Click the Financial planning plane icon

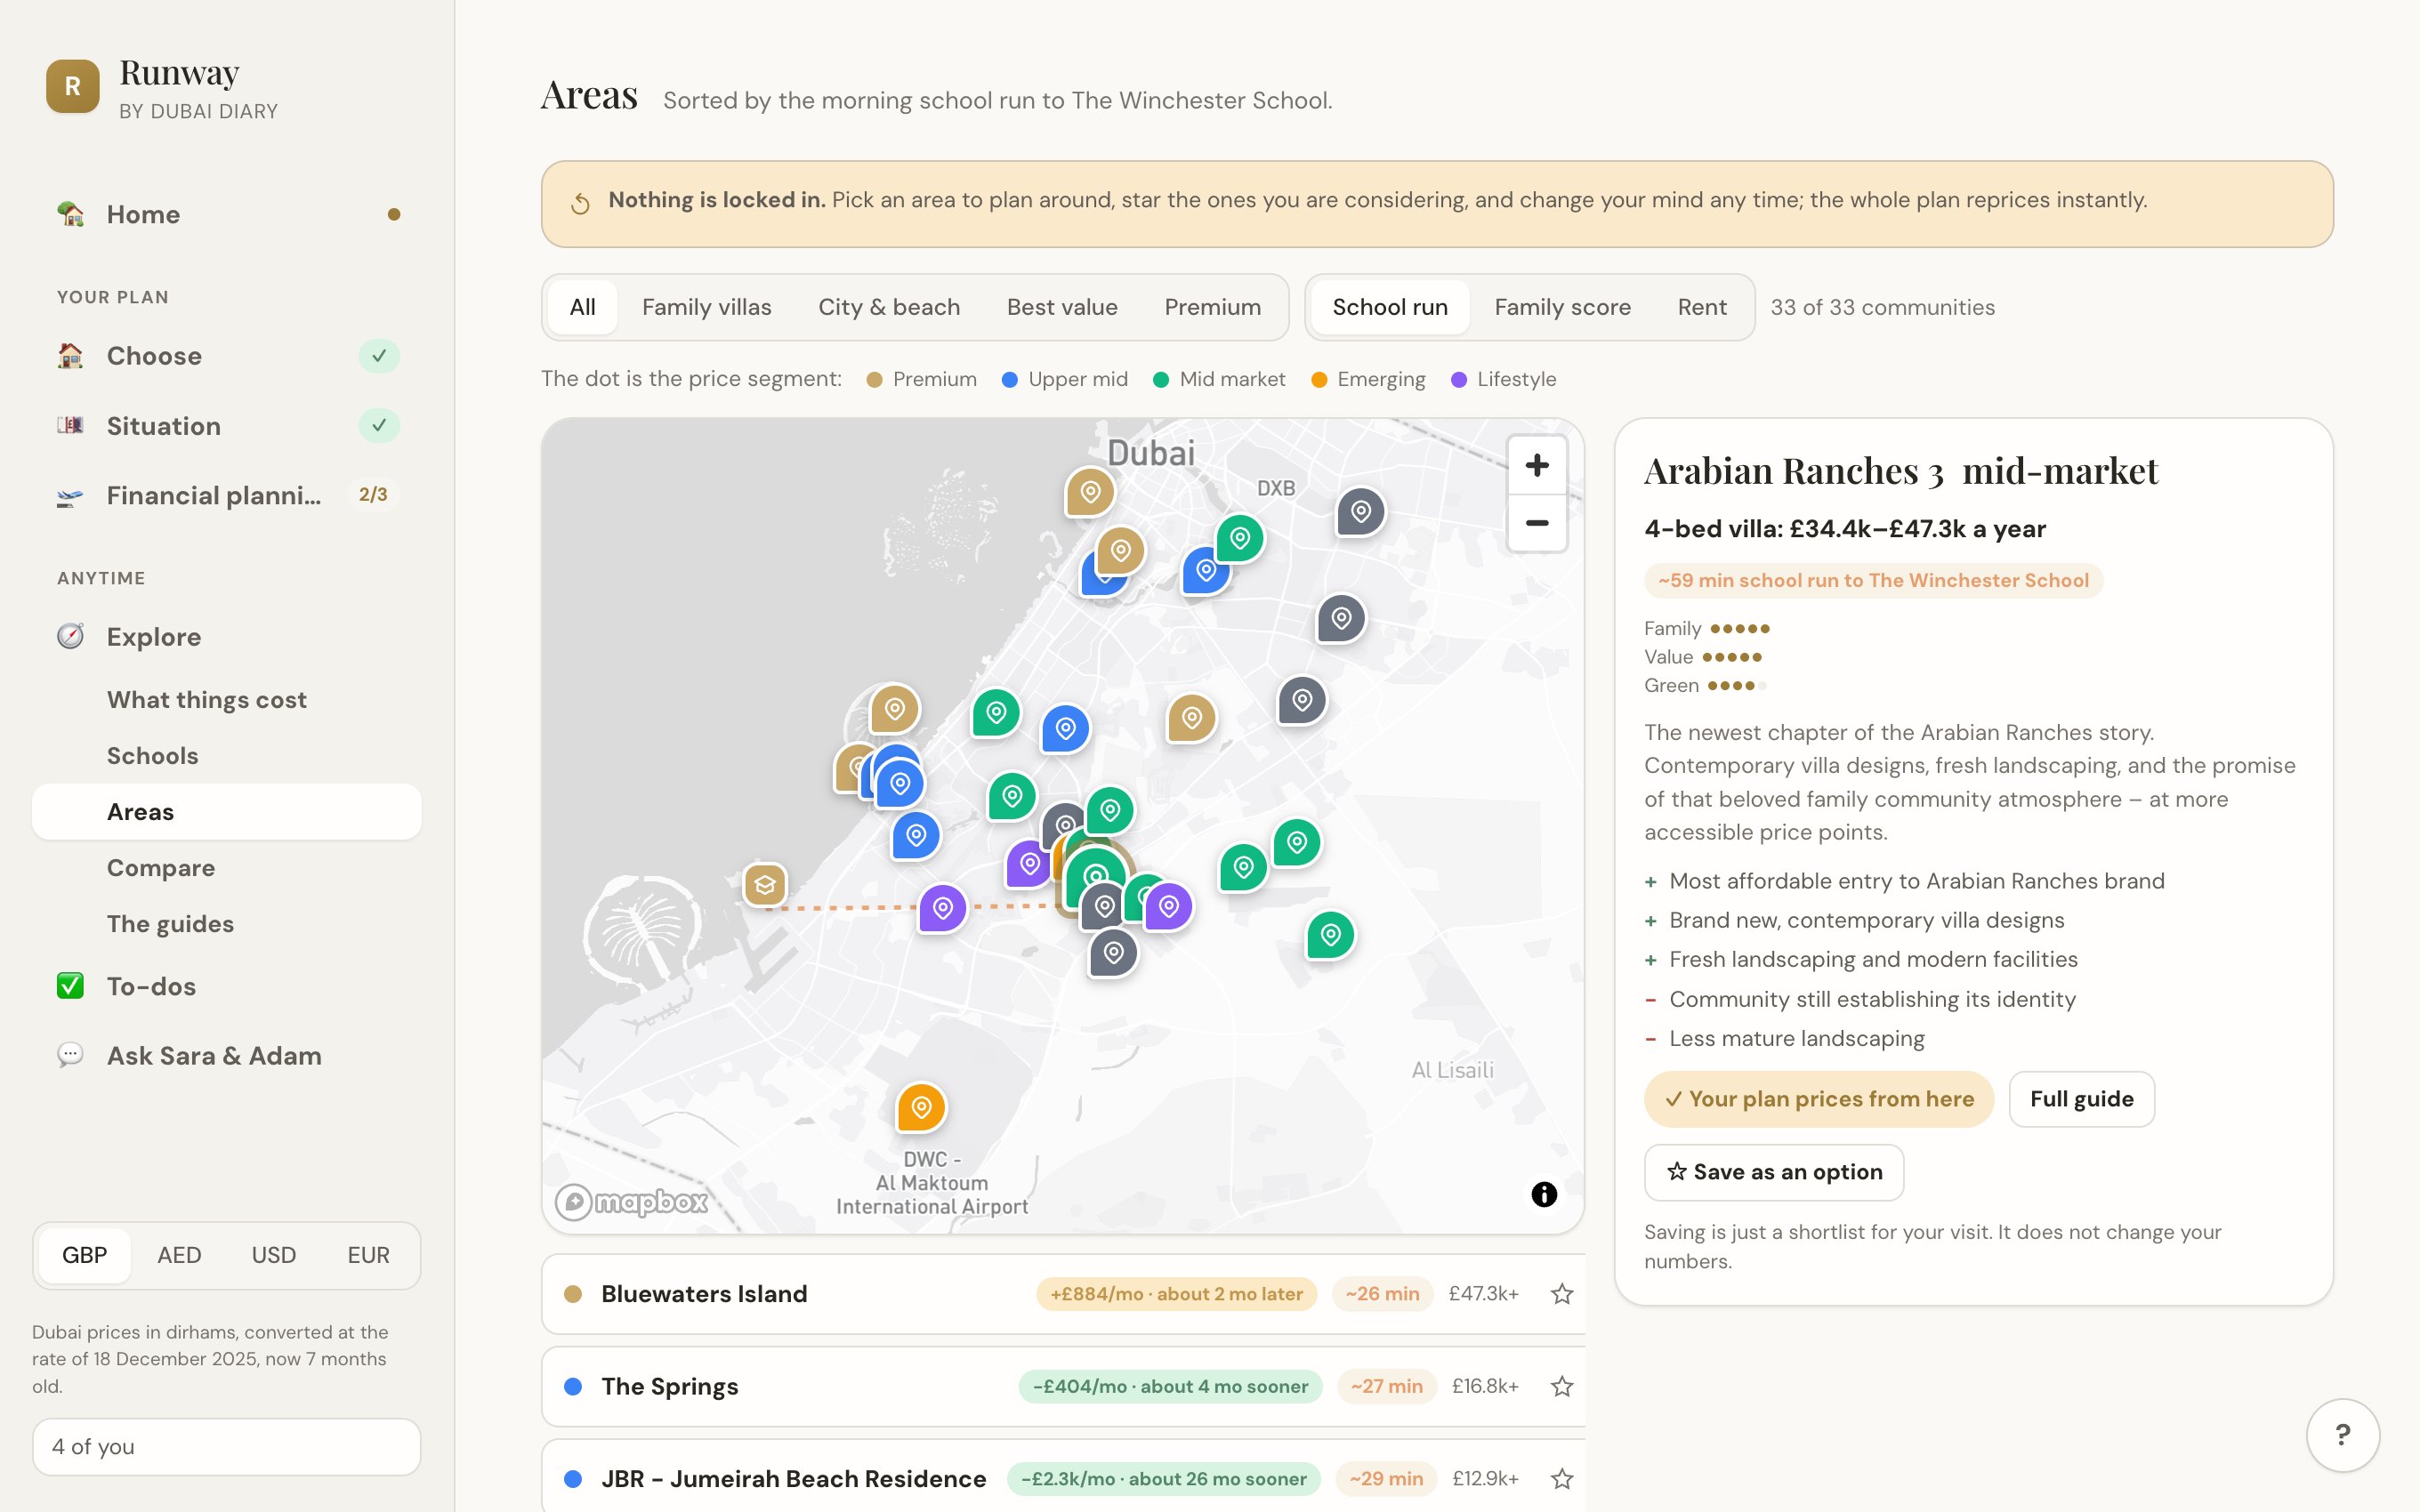[x=70, y=496]
